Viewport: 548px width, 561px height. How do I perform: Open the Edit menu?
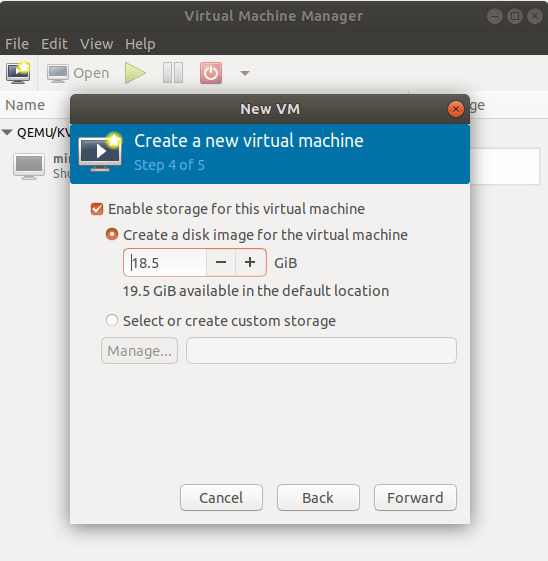pos(54,44)
